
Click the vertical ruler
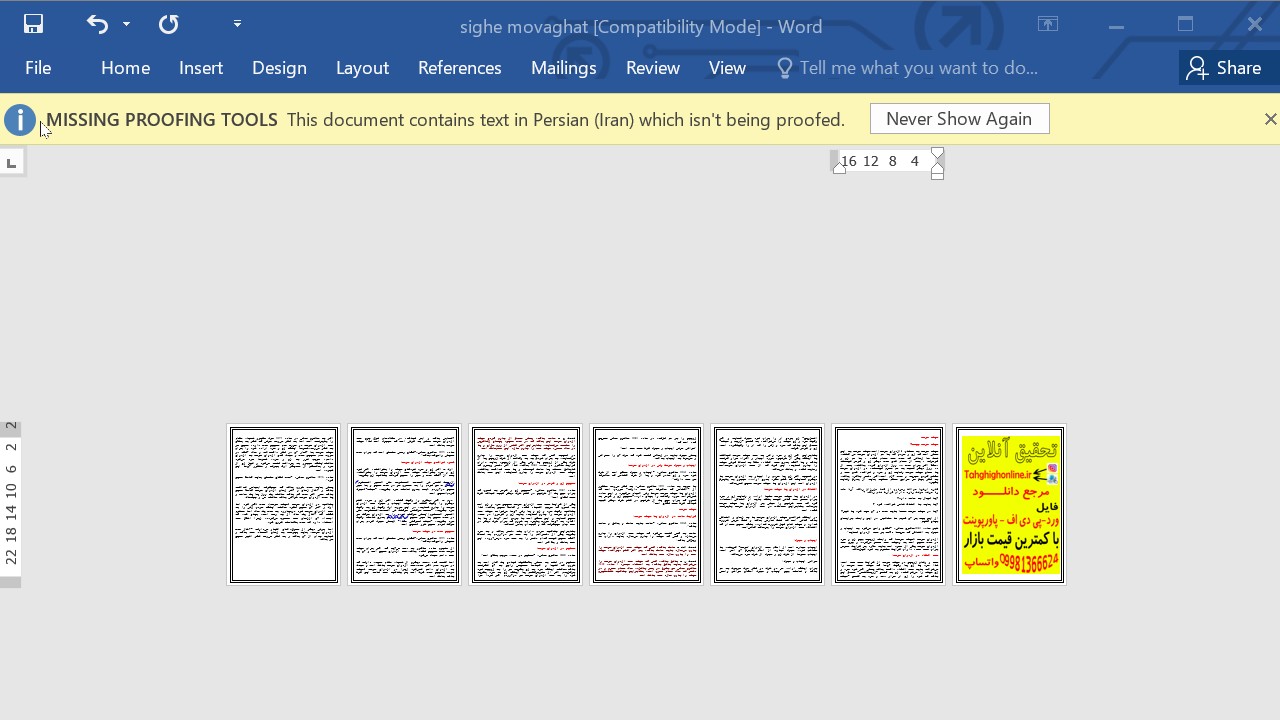coord(10,504)
